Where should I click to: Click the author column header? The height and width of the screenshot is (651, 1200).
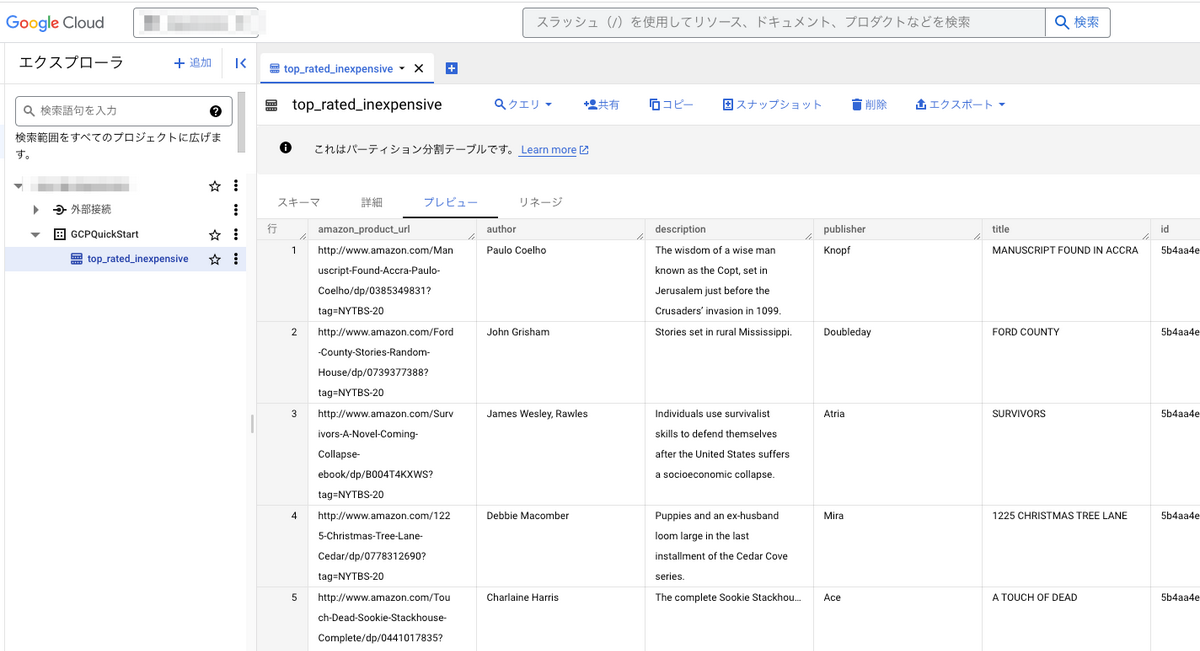561,229
